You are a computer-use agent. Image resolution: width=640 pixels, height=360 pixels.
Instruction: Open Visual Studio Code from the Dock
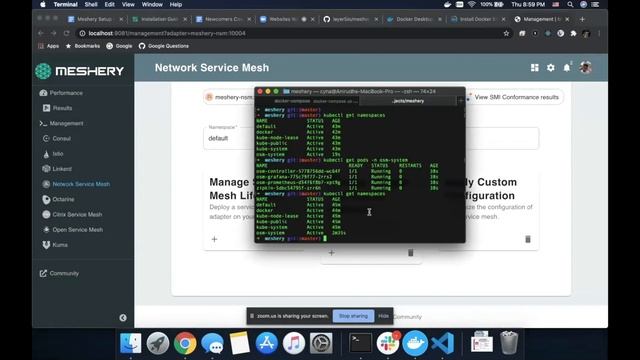tap(442, 343)
